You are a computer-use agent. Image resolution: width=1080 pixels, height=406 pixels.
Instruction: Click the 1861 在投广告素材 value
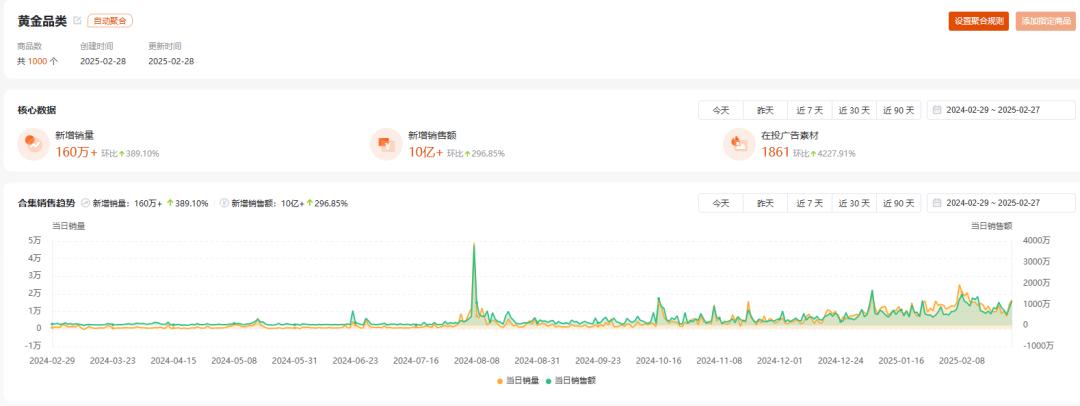coord(775,152)
